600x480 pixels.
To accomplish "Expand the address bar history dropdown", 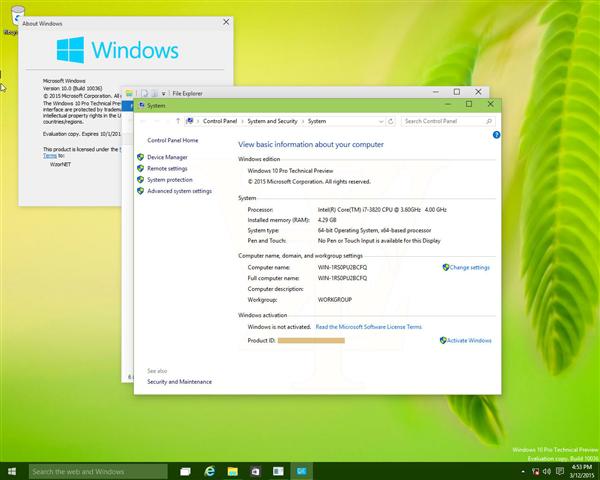I will pyautogui.click(x=383, y=121).
